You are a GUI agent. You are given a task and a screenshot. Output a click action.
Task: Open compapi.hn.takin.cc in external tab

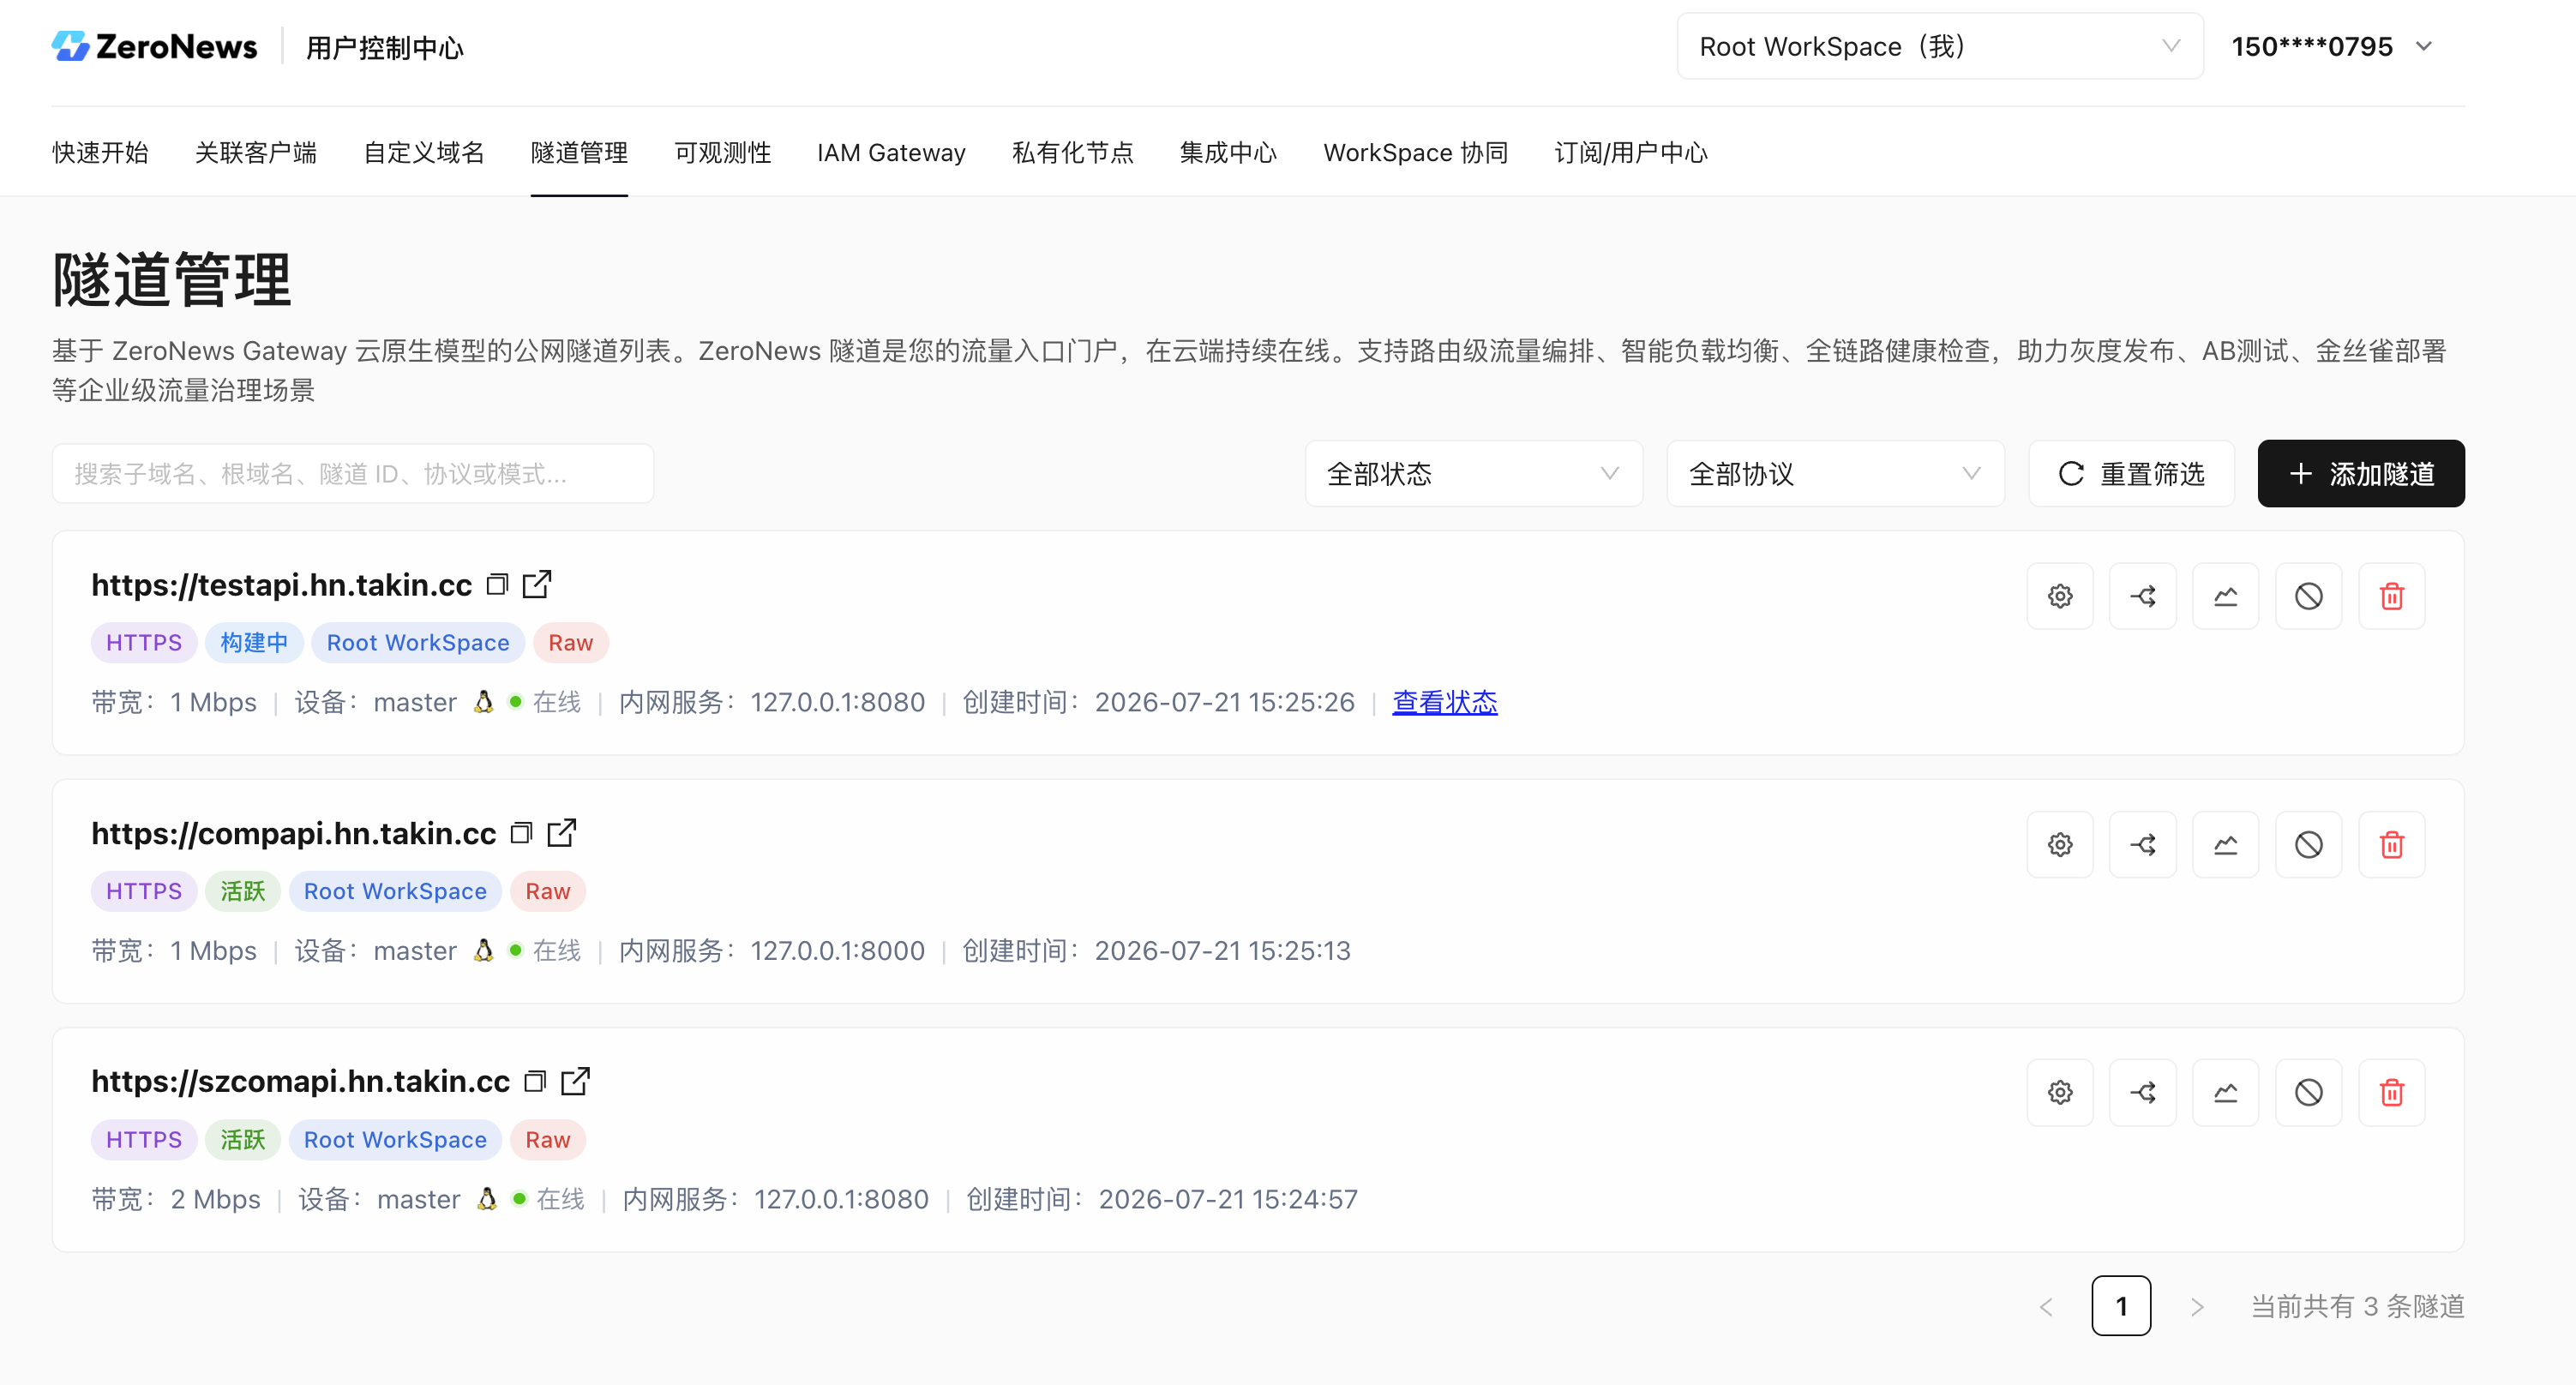coord(561,833)
